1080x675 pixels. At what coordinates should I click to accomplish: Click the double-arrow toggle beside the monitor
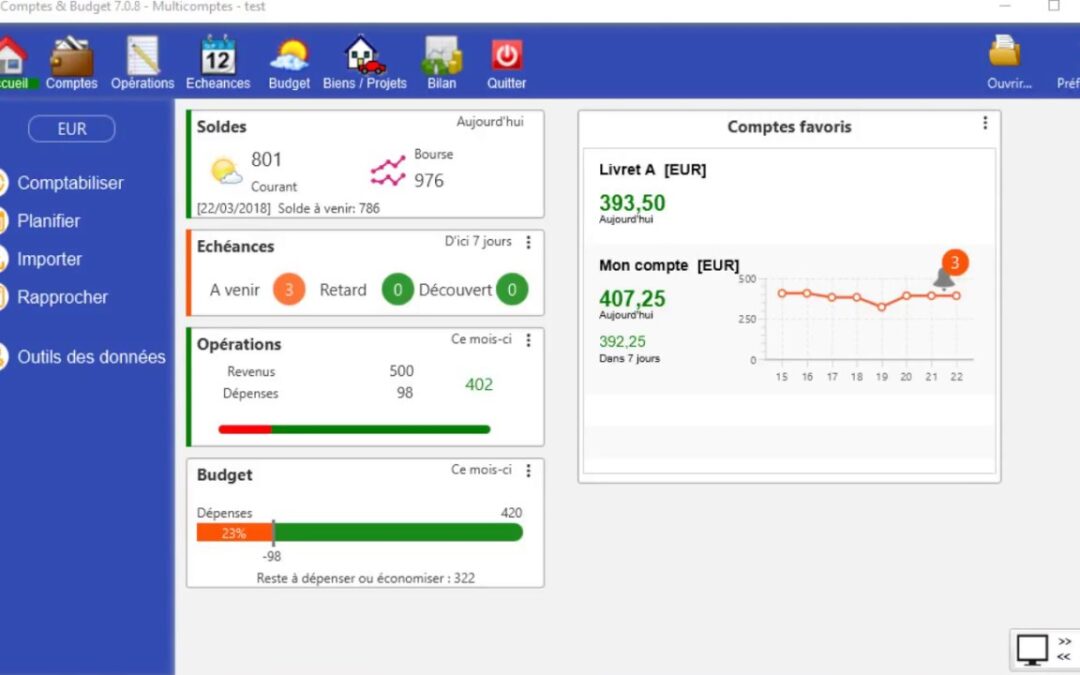1064,649
